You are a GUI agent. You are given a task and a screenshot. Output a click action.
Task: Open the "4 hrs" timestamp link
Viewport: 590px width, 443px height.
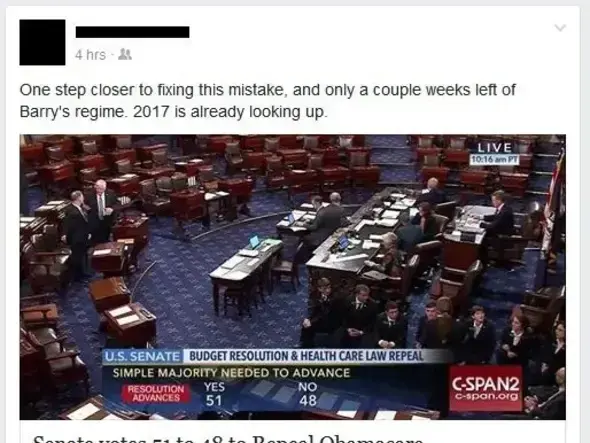(90, 55)
